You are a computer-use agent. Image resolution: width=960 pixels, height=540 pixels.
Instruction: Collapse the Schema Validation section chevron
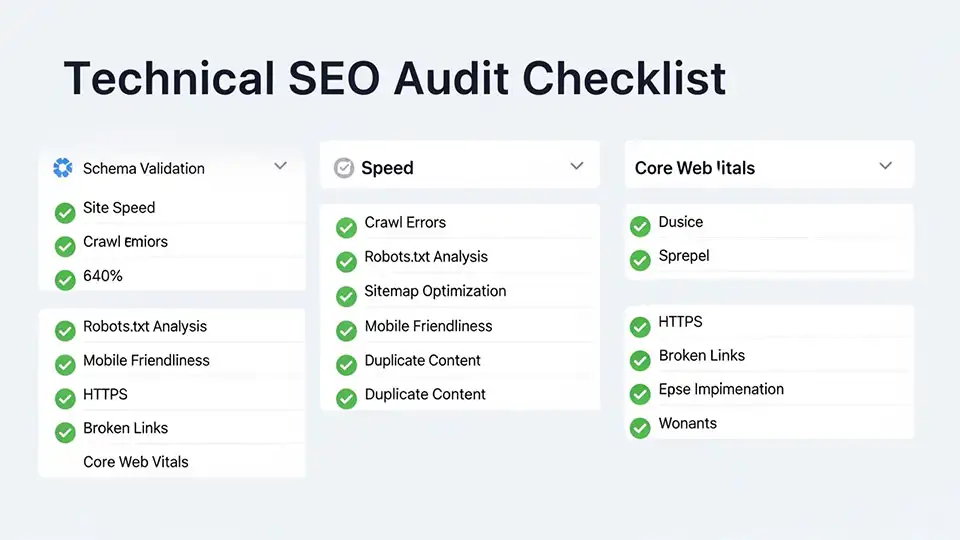click(280, 166)
